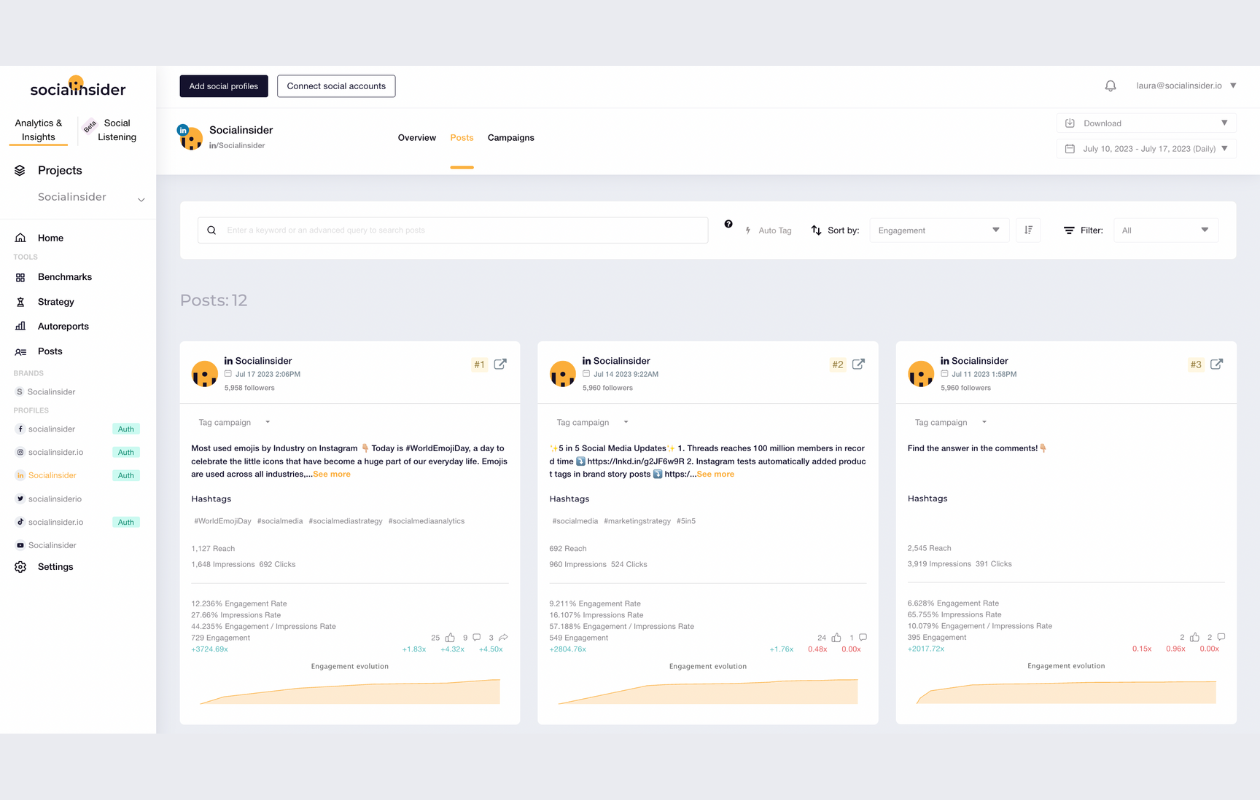1260x800 pixels.
Task: Open the Filter All dropdown
Action: [1166, 230]
